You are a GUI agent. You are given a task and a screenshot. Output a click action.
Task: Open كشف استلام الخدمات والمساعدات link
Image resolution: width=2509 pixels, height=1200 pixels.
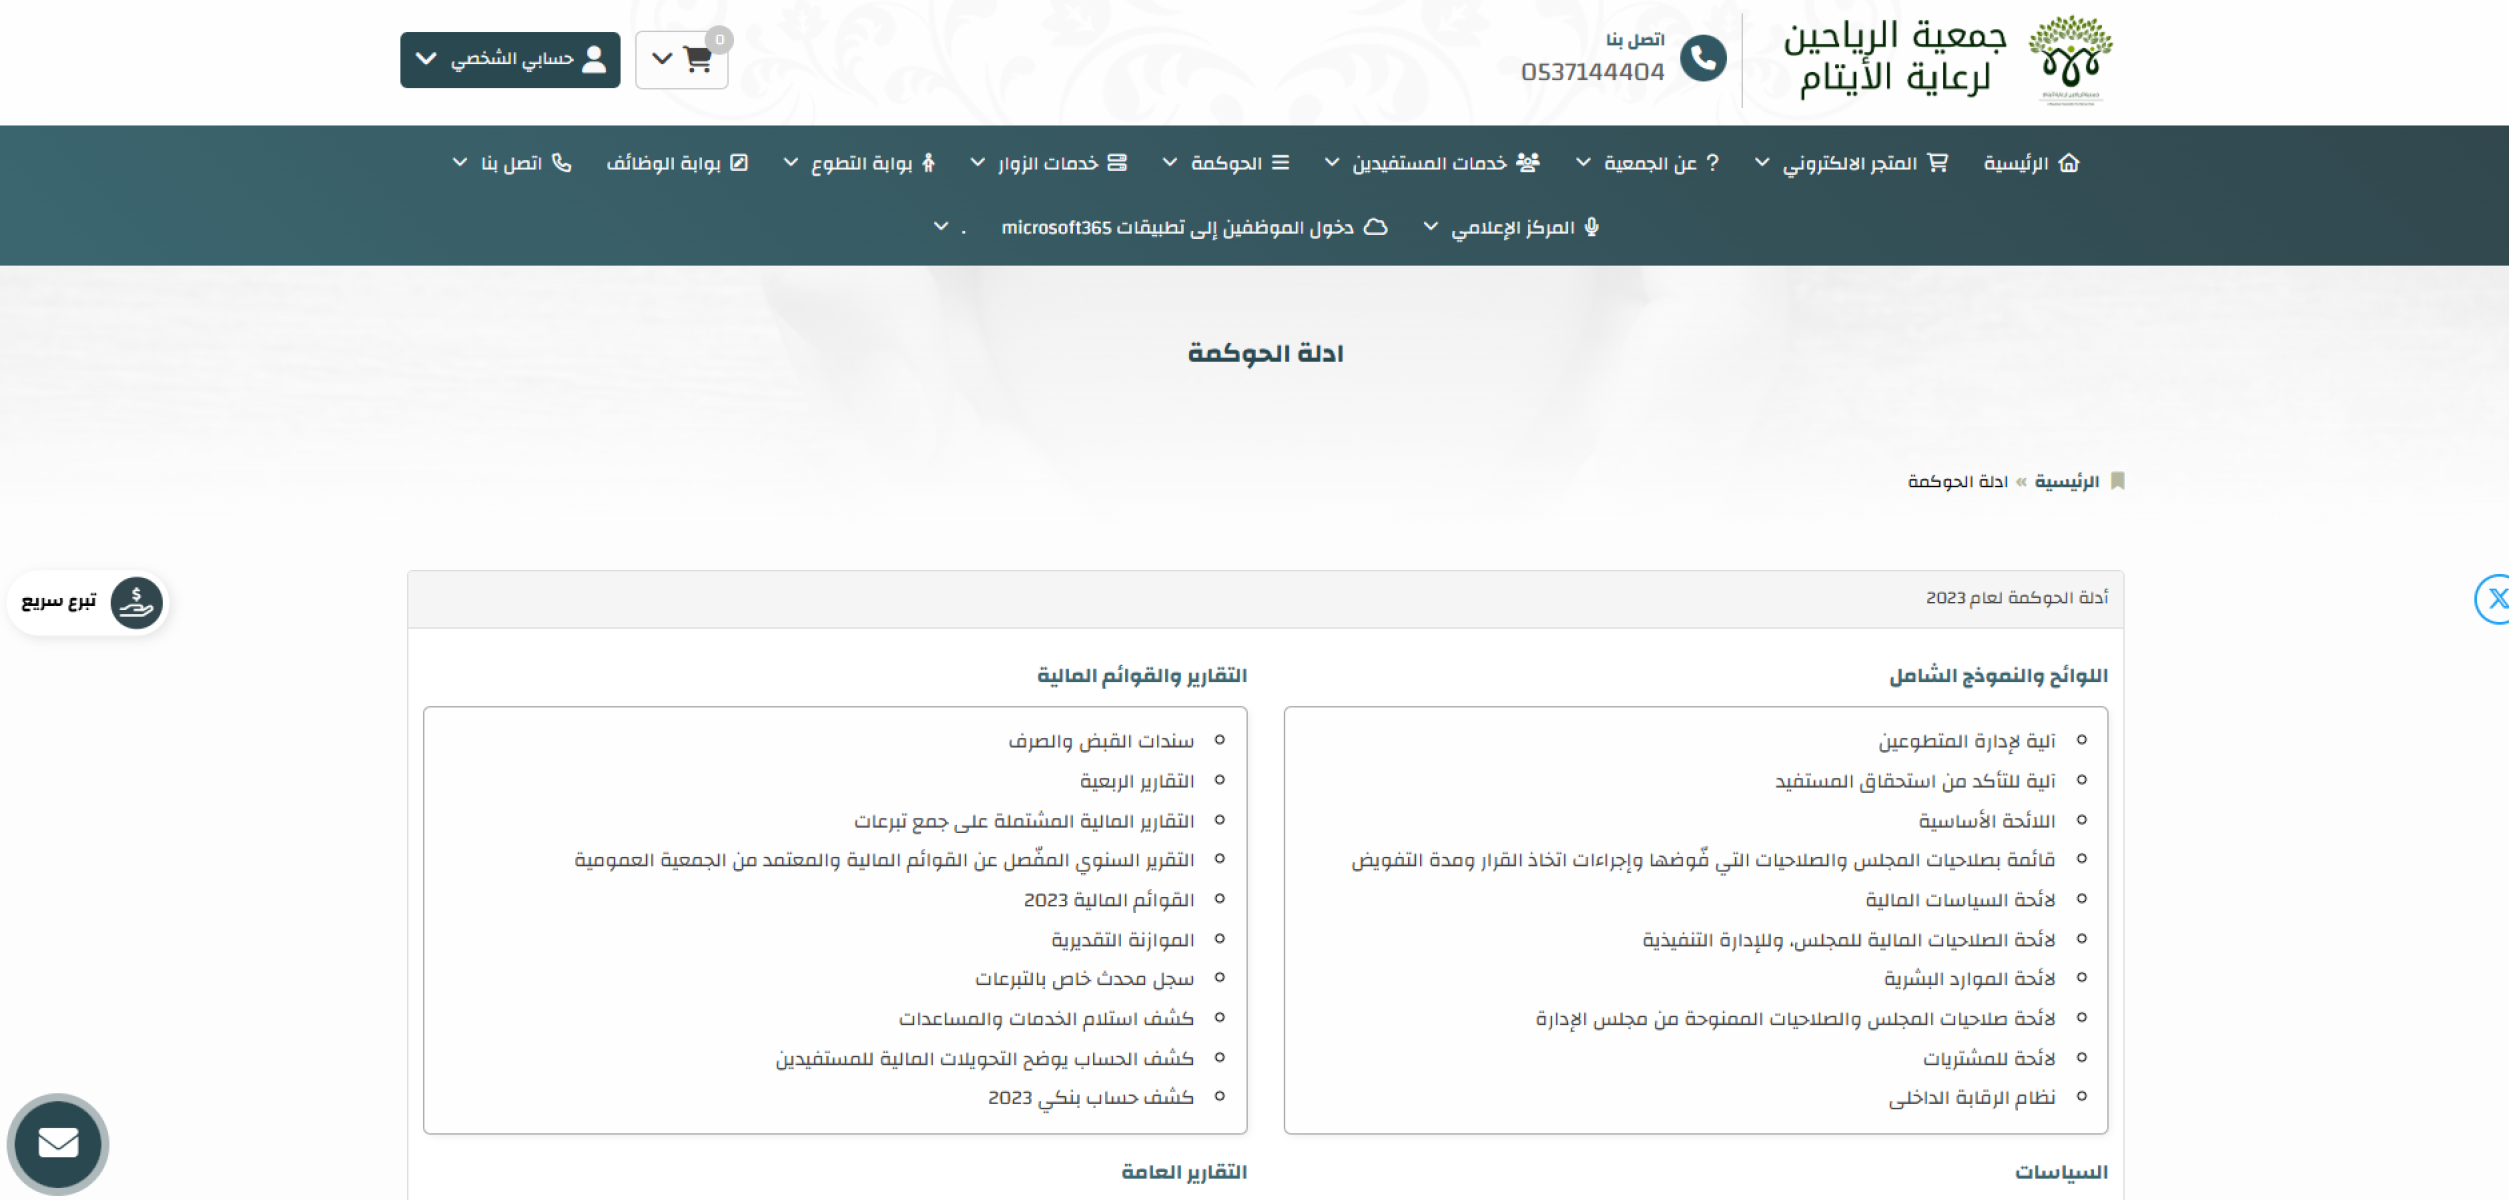(1046, 1019)
